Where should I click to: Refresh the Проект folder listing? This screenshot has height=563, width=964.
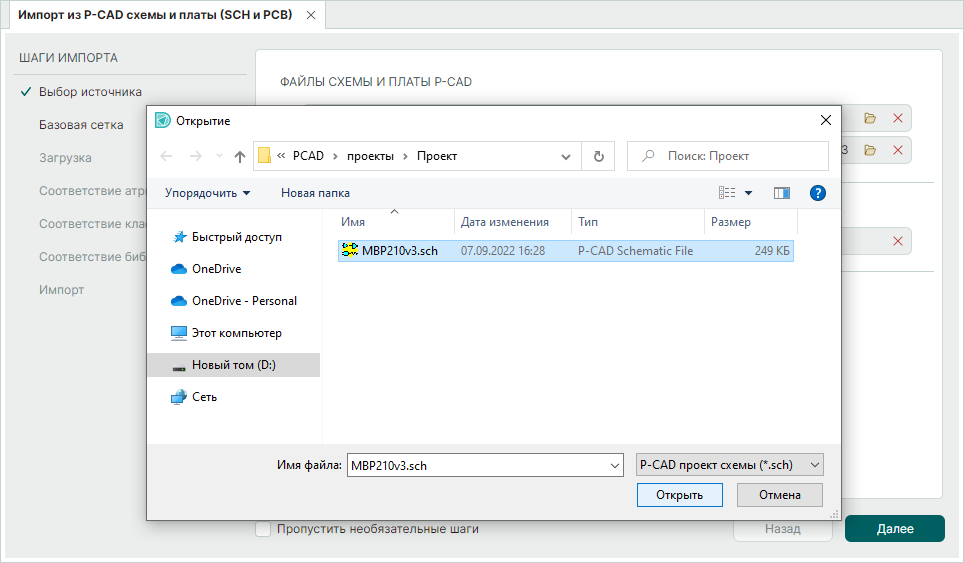tap(598, 156)
